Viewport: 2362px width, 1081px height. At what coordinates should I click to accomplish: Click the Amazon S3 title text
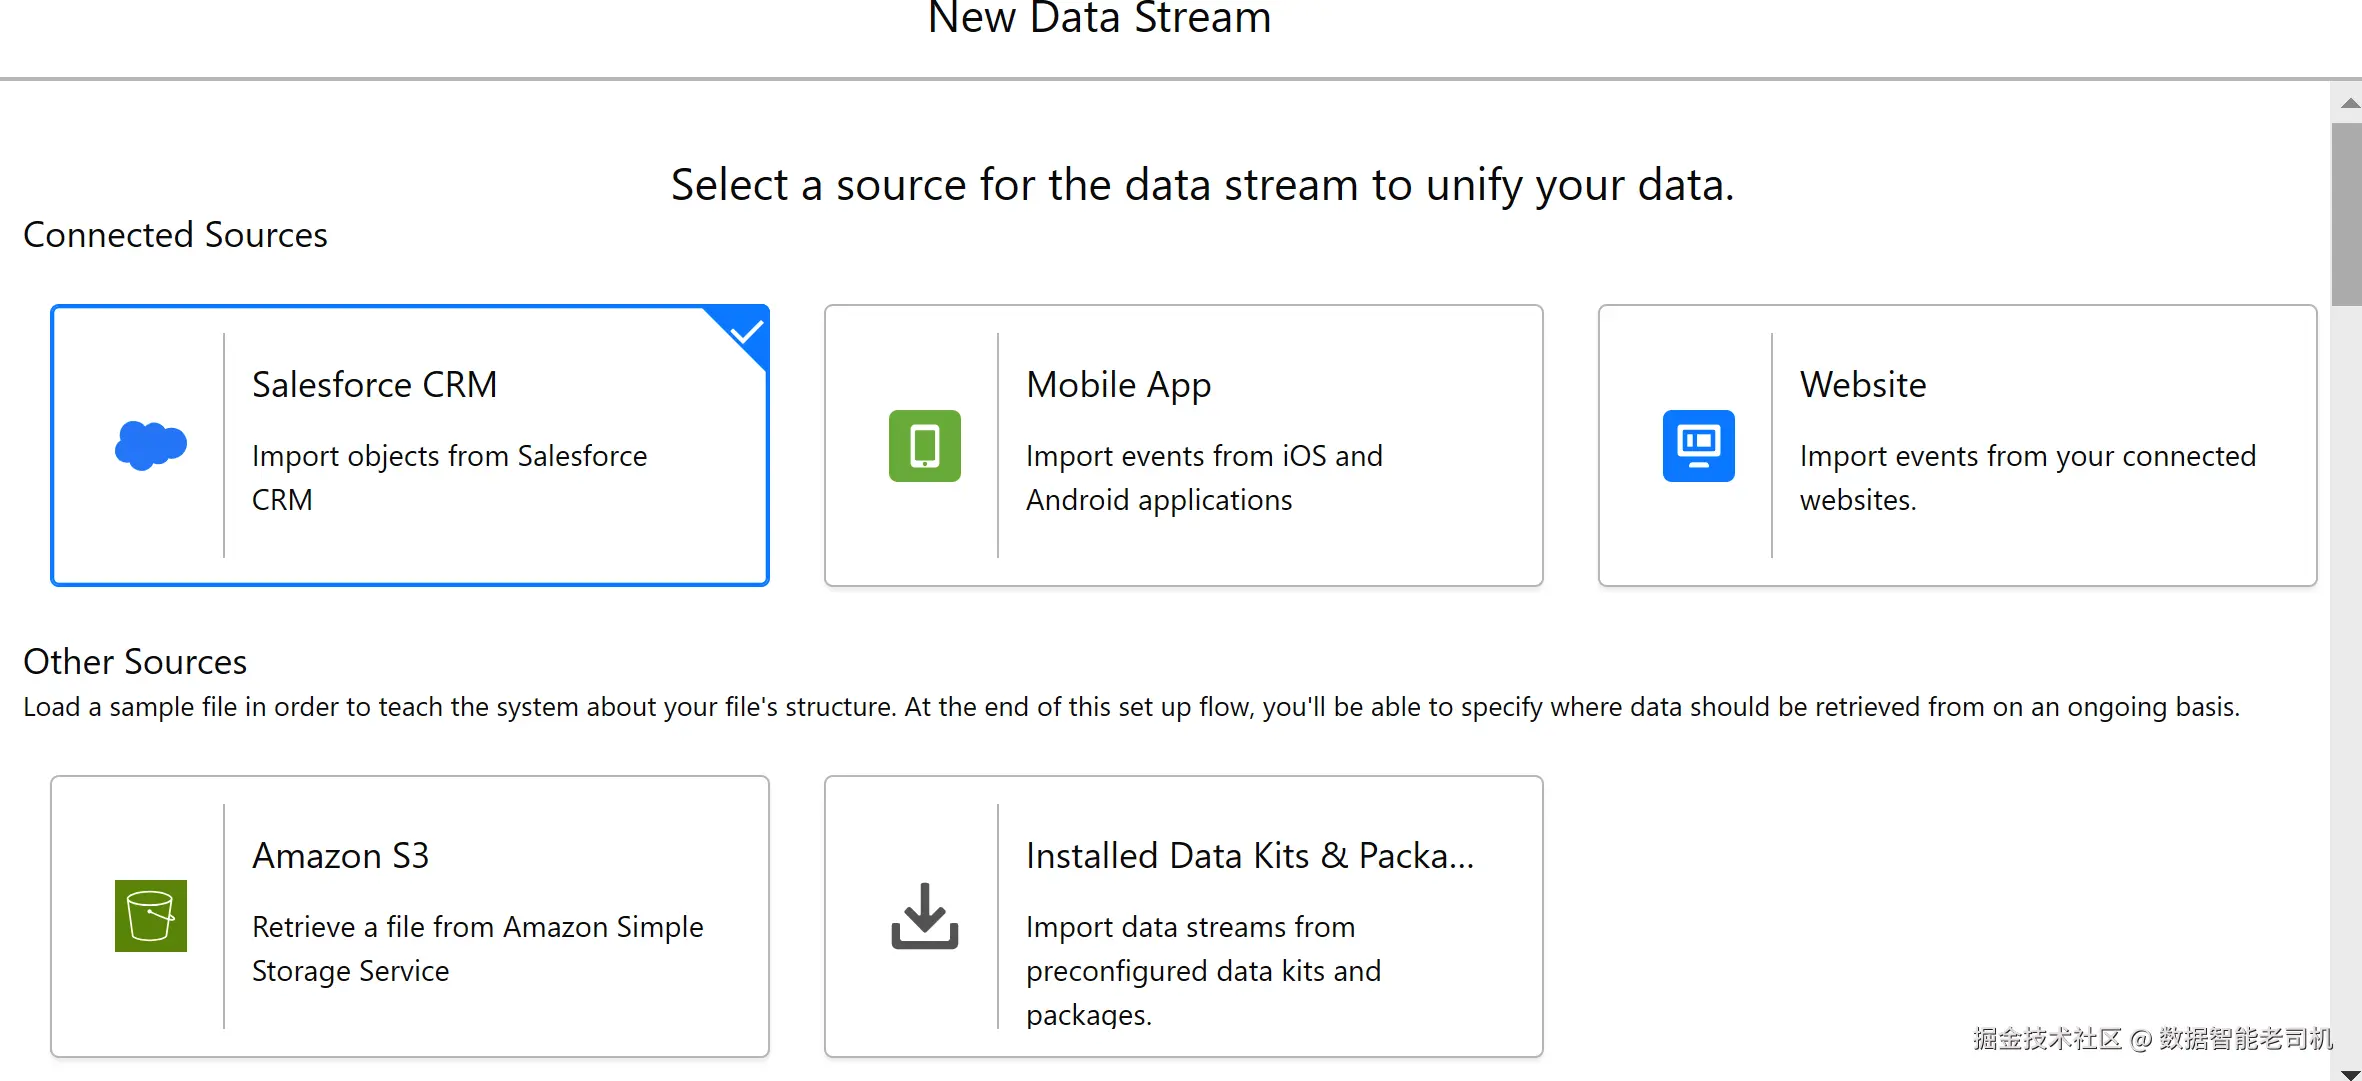pos(341,856)
